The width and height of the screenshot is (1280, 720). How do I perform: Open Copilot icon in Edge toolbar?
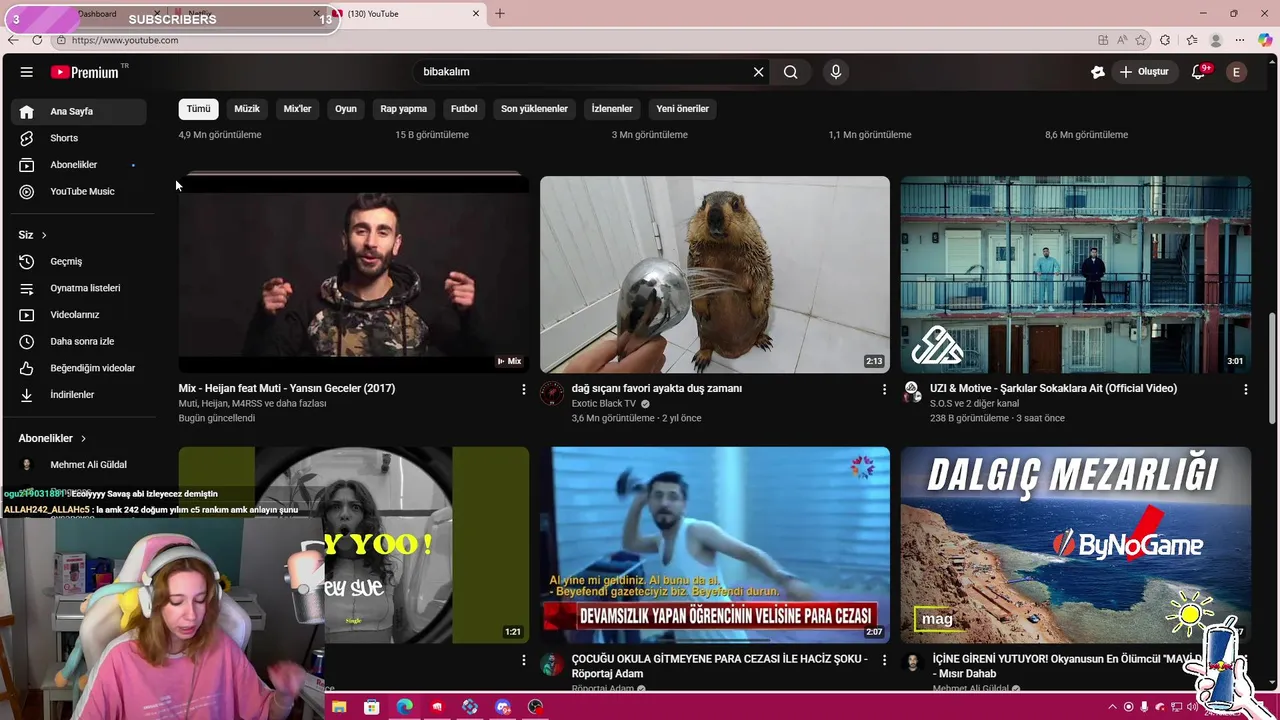(1265, 40)
